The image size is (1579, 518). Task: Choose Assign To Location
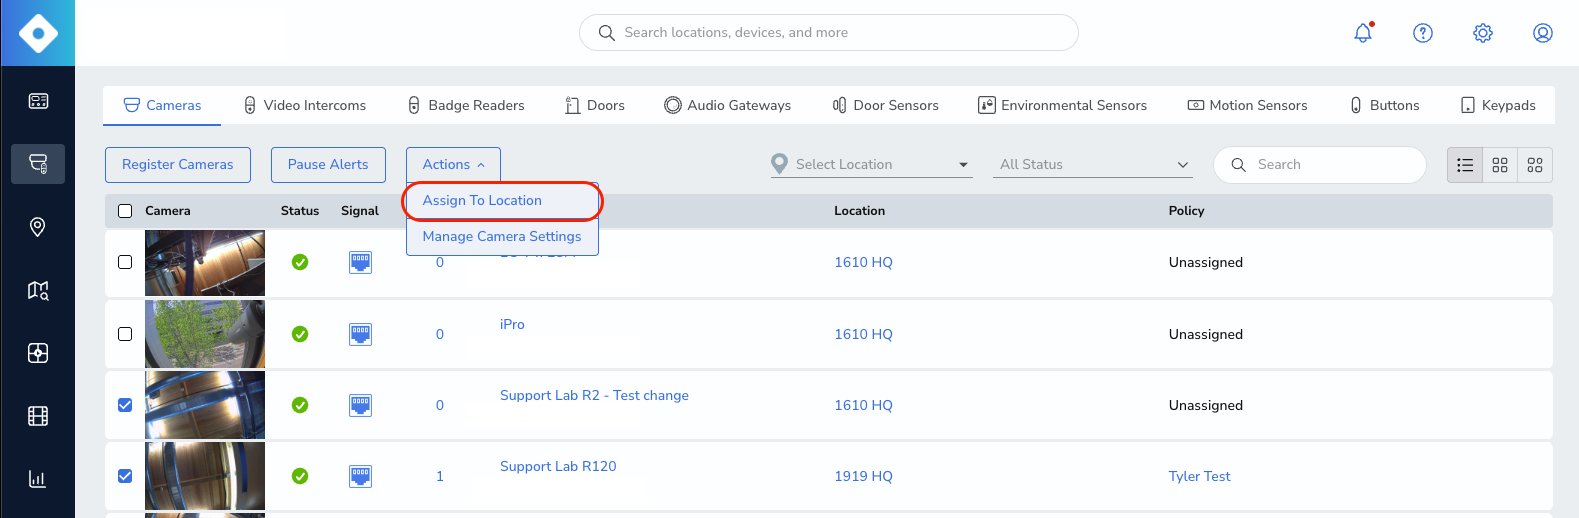point(502,201)
